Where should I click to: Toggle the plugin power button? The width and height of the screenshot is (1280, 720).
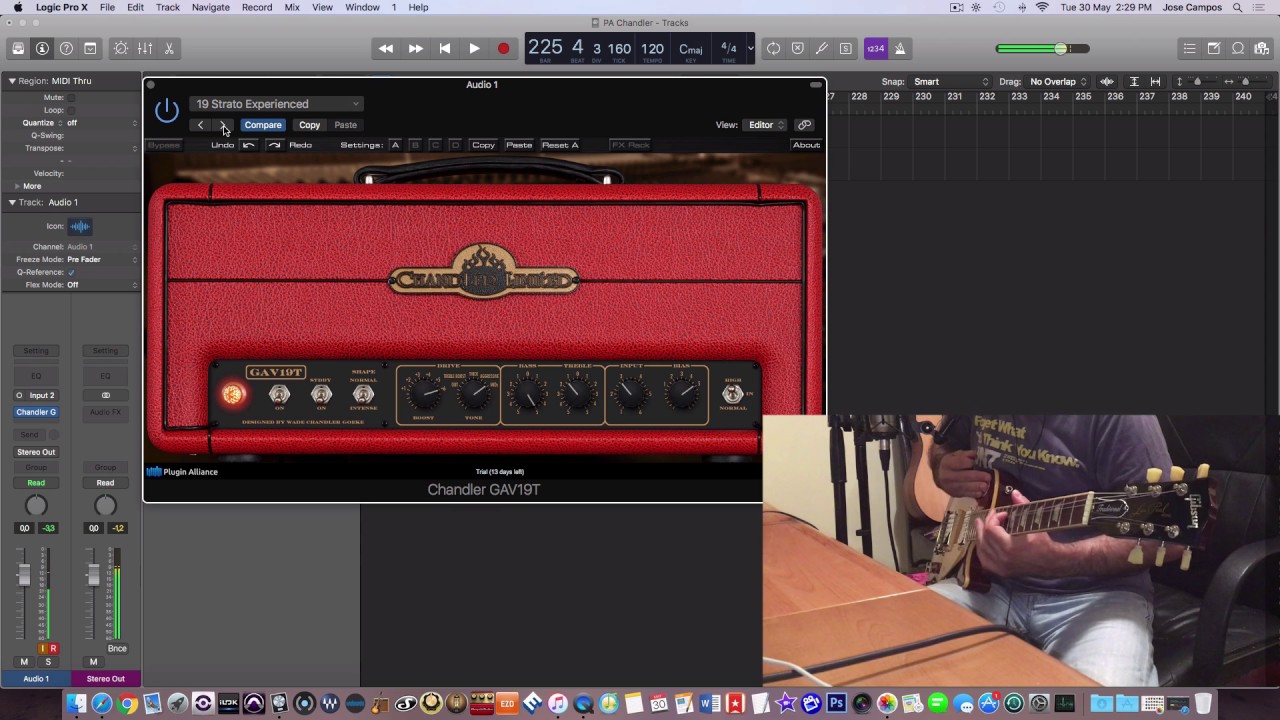click(167, 110)
